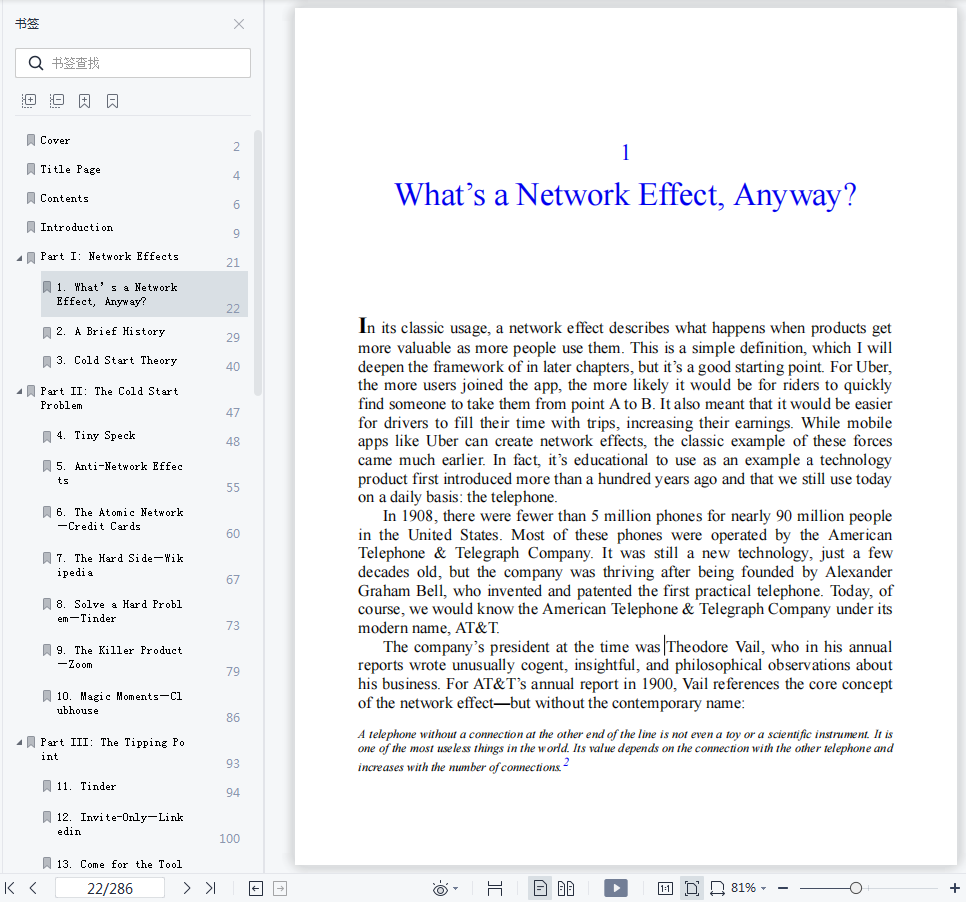This screenshot has width=966, height=902.
Task: Click the zoom slider handle
Action: coord(856,888)
